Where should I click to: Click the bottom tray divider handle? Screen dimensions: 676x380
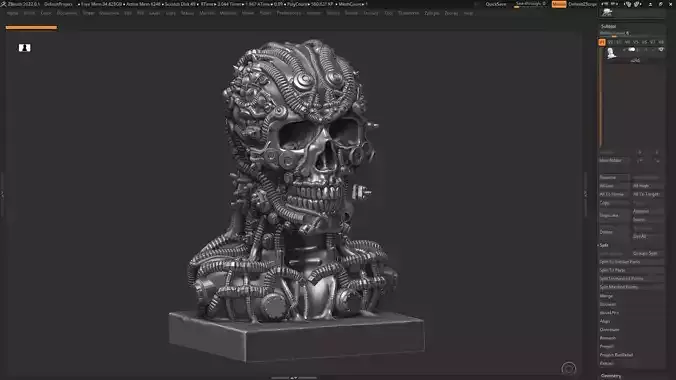coord(294,378)
